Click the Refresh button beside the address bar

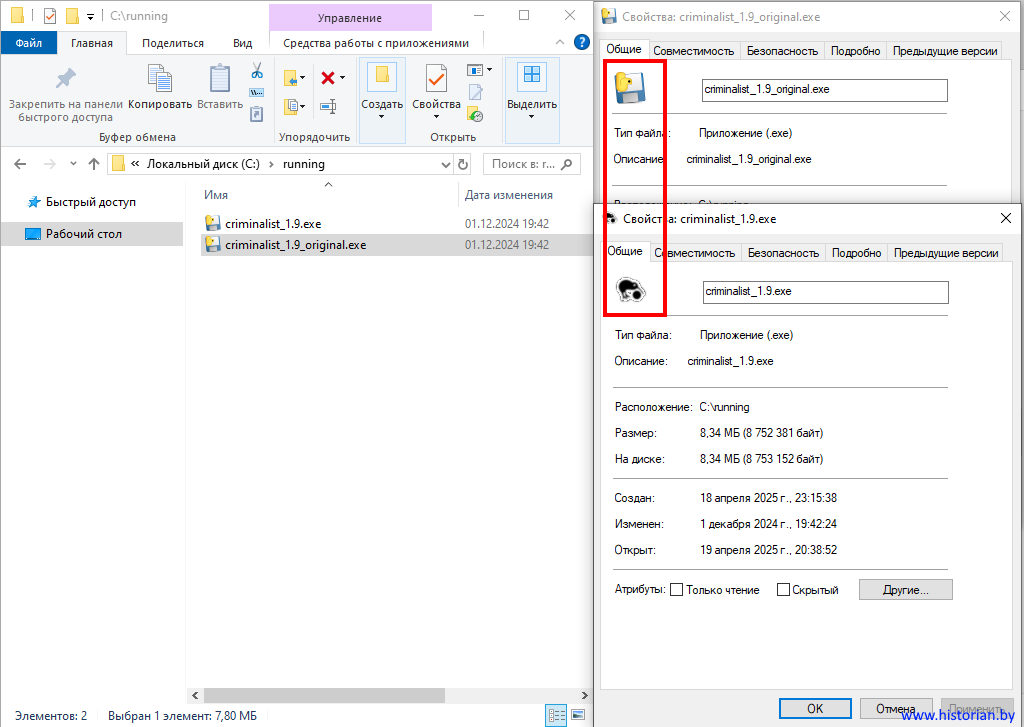pyautogui.click(x=463, y=164)
